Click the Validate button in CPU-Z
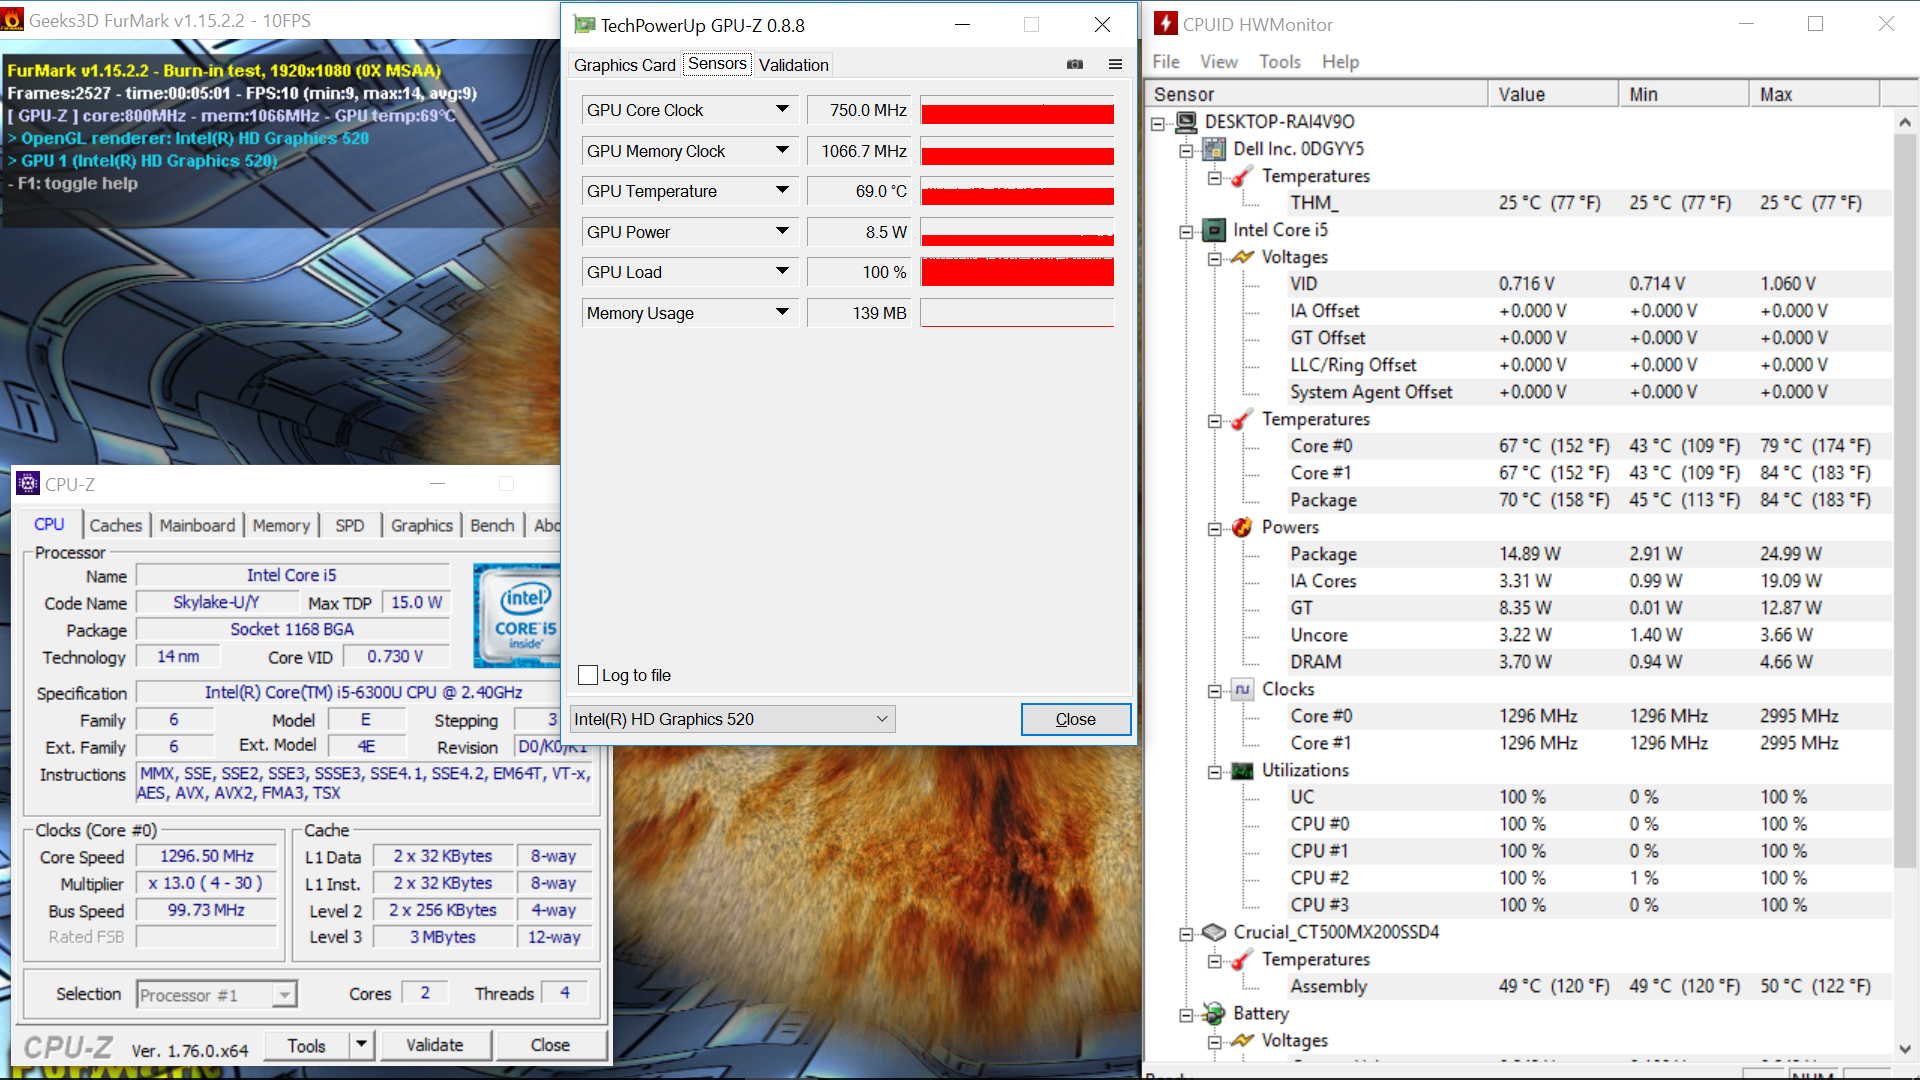1920x1080 pixels. 435,1045
